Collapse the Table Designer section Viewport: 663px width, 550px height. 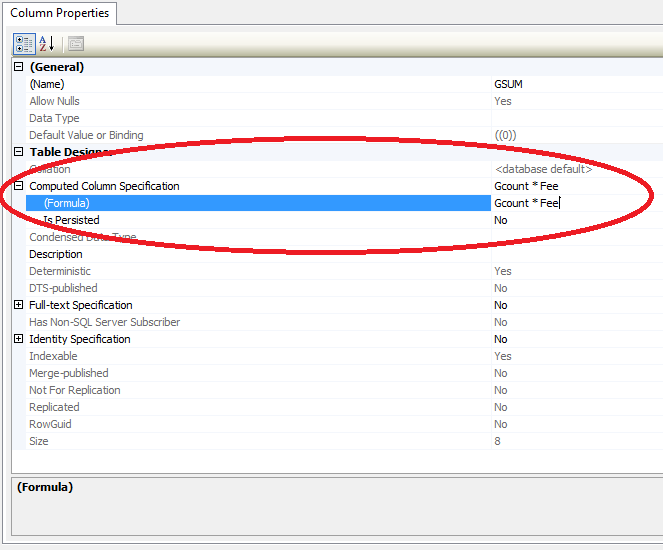point(18,152)
